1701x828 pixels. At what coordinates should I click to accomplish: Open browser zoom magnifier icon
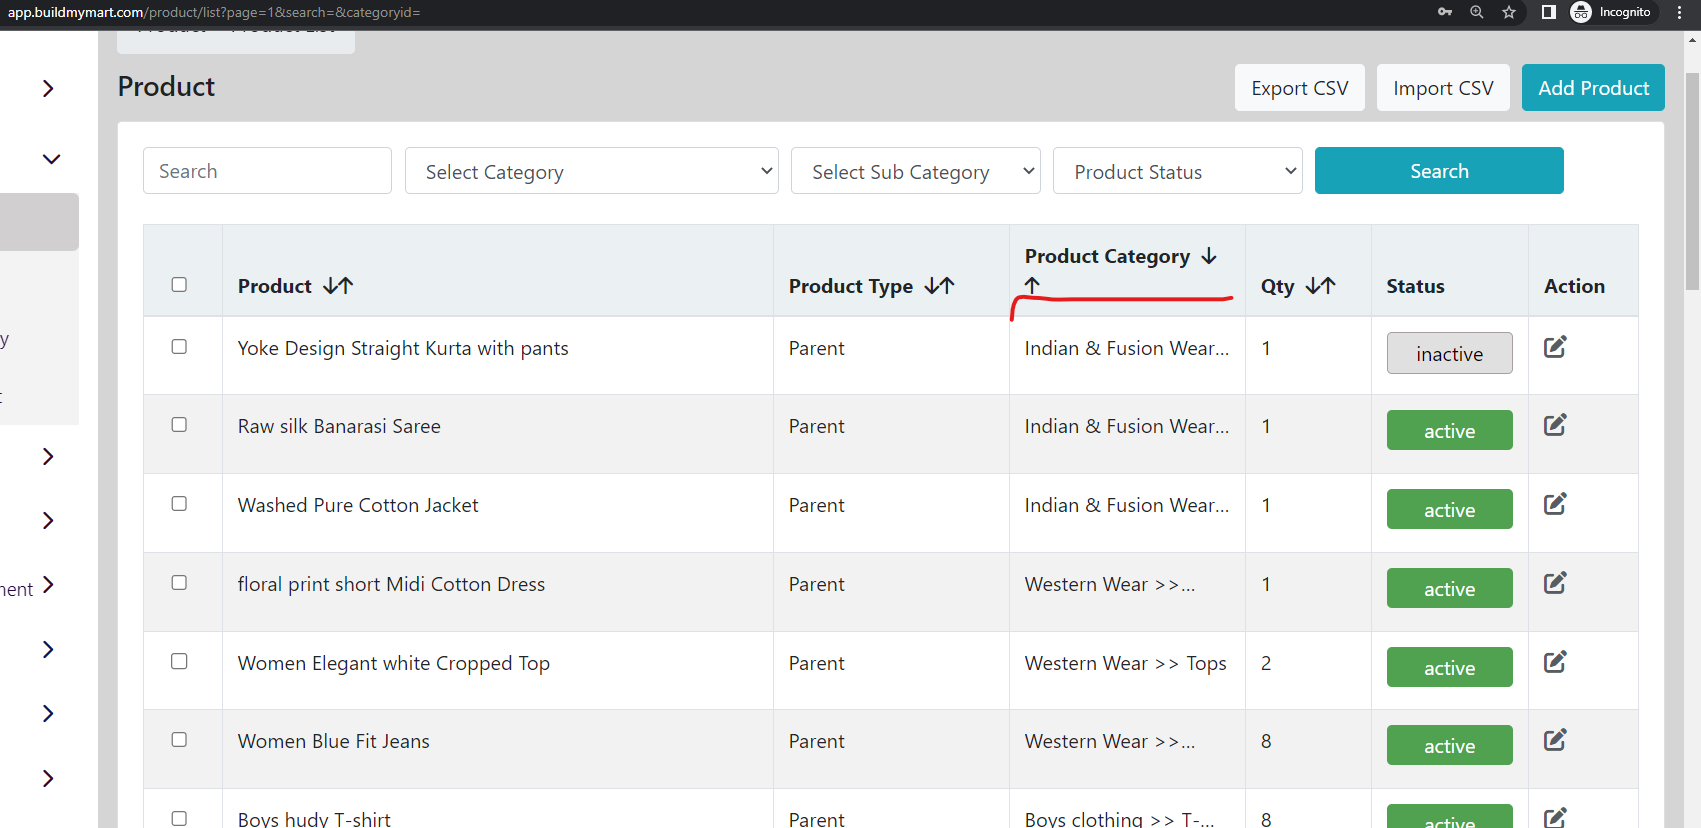coord(1477,12)
